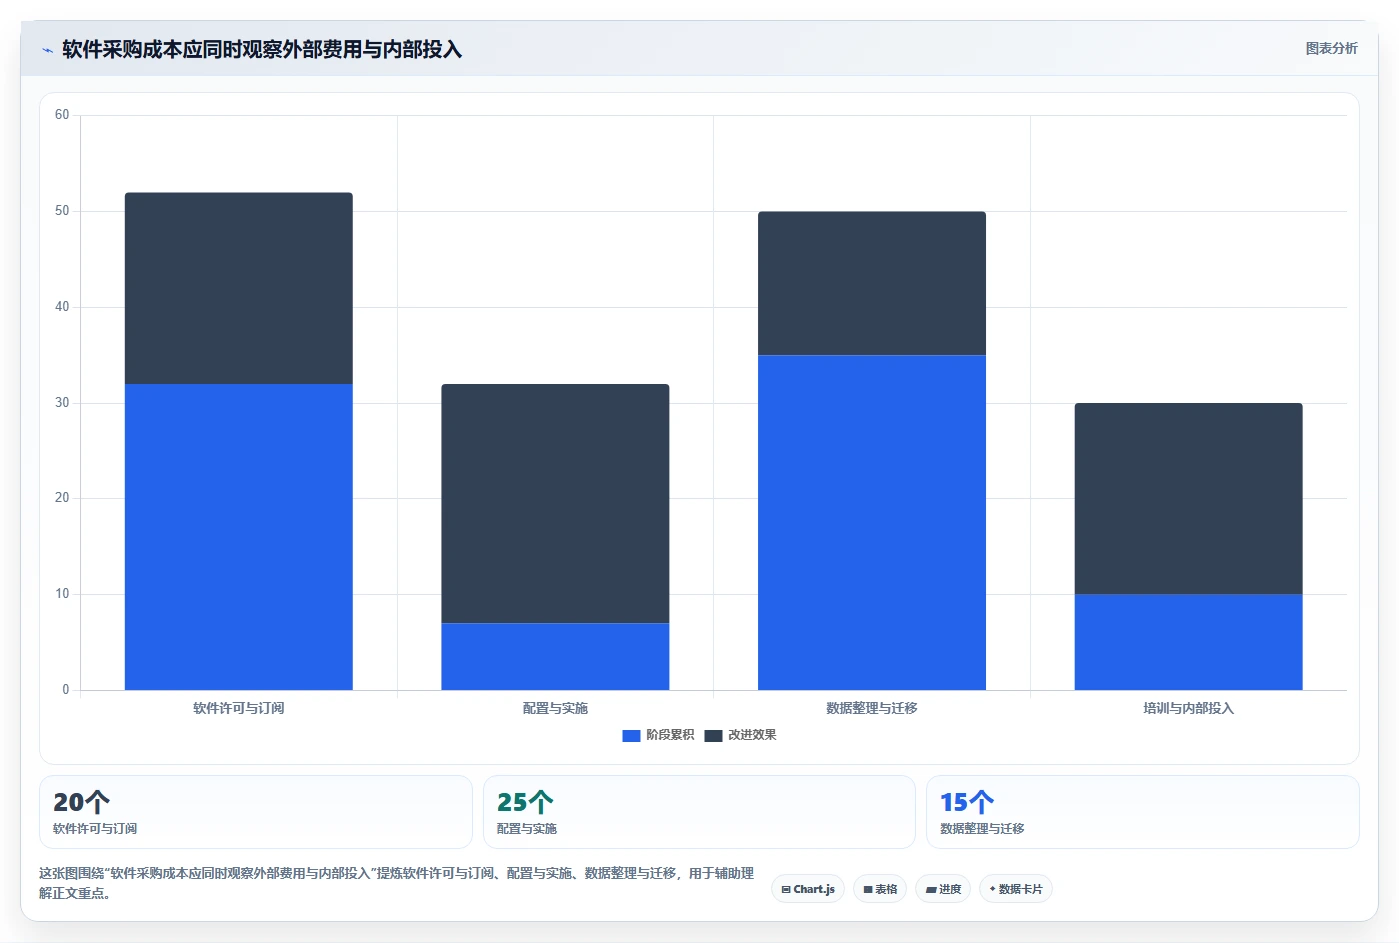Click the dark 改进效果 legend color swatch
This screenshot has width=1399, height=943.
point(713,736)
